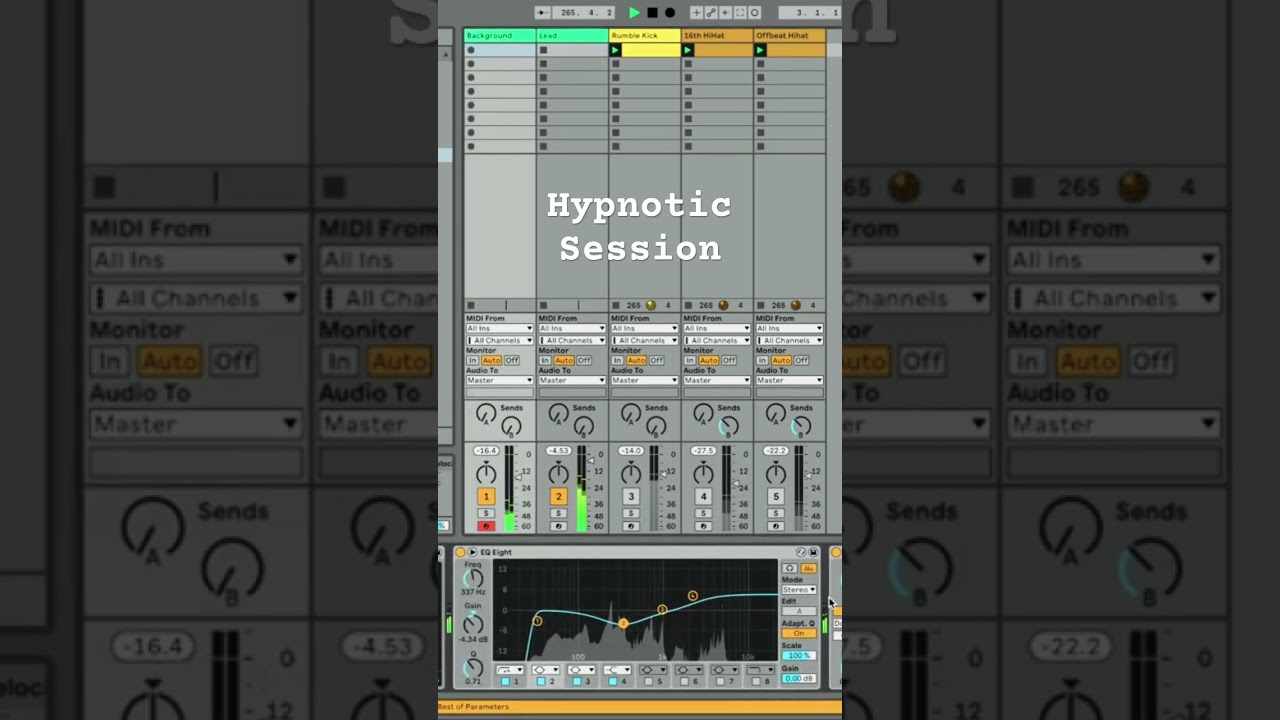Set Rumble Kick monitor to Auto
Image resolution: width=1280 pixels, height=720 pixels.
[636, 360]
